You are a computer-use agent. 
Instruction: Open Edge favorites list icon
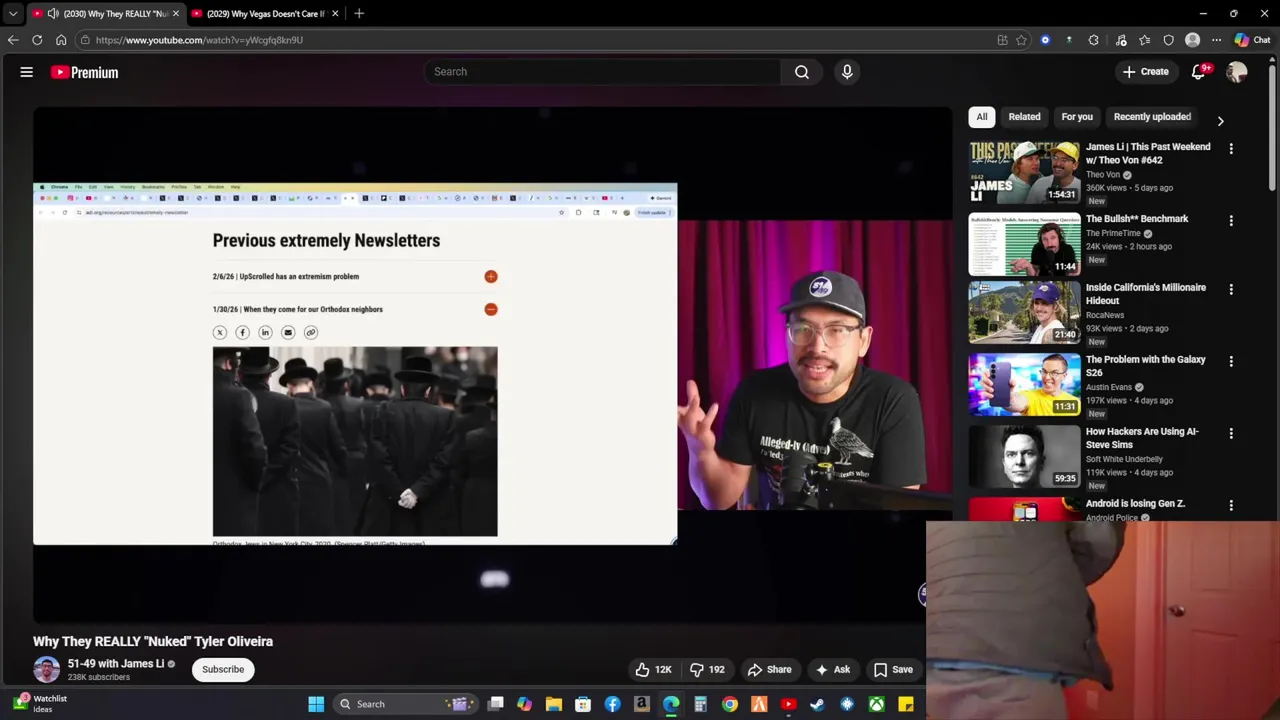pos(1144,40)
